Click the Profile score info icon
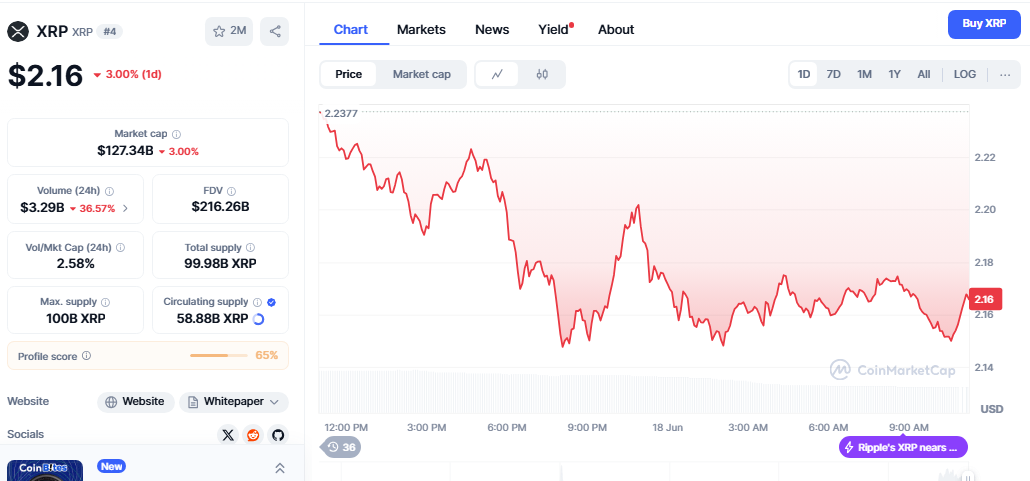The image size is (1030, 481). (87, 356)
